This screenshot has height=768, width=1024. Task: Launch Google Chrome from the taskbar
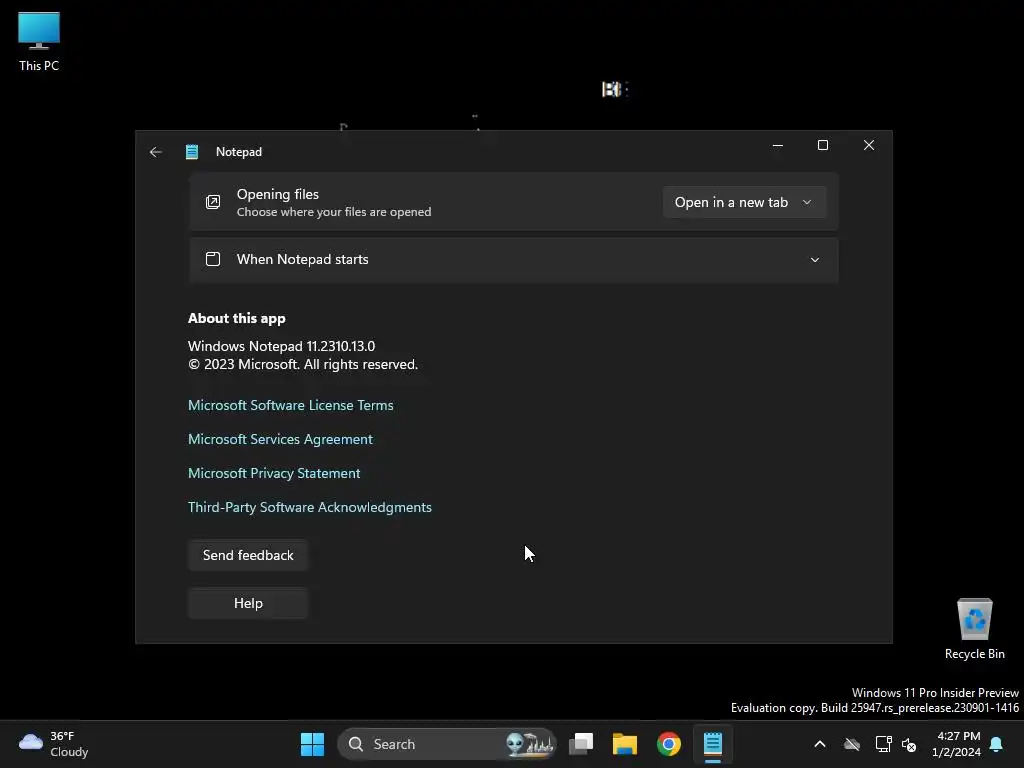[669, 744]
